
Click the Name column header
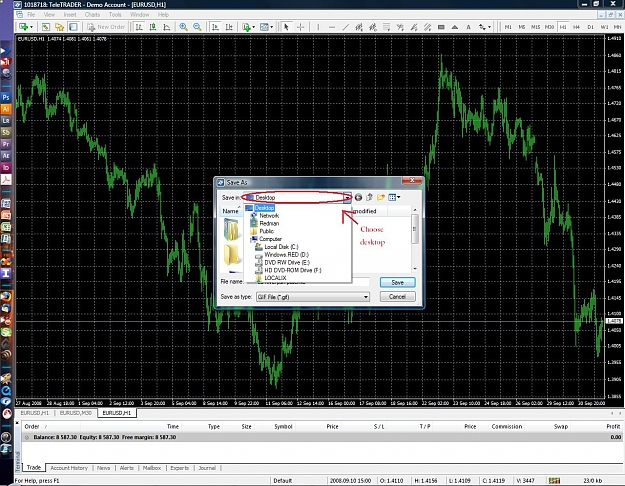[231, 211]
